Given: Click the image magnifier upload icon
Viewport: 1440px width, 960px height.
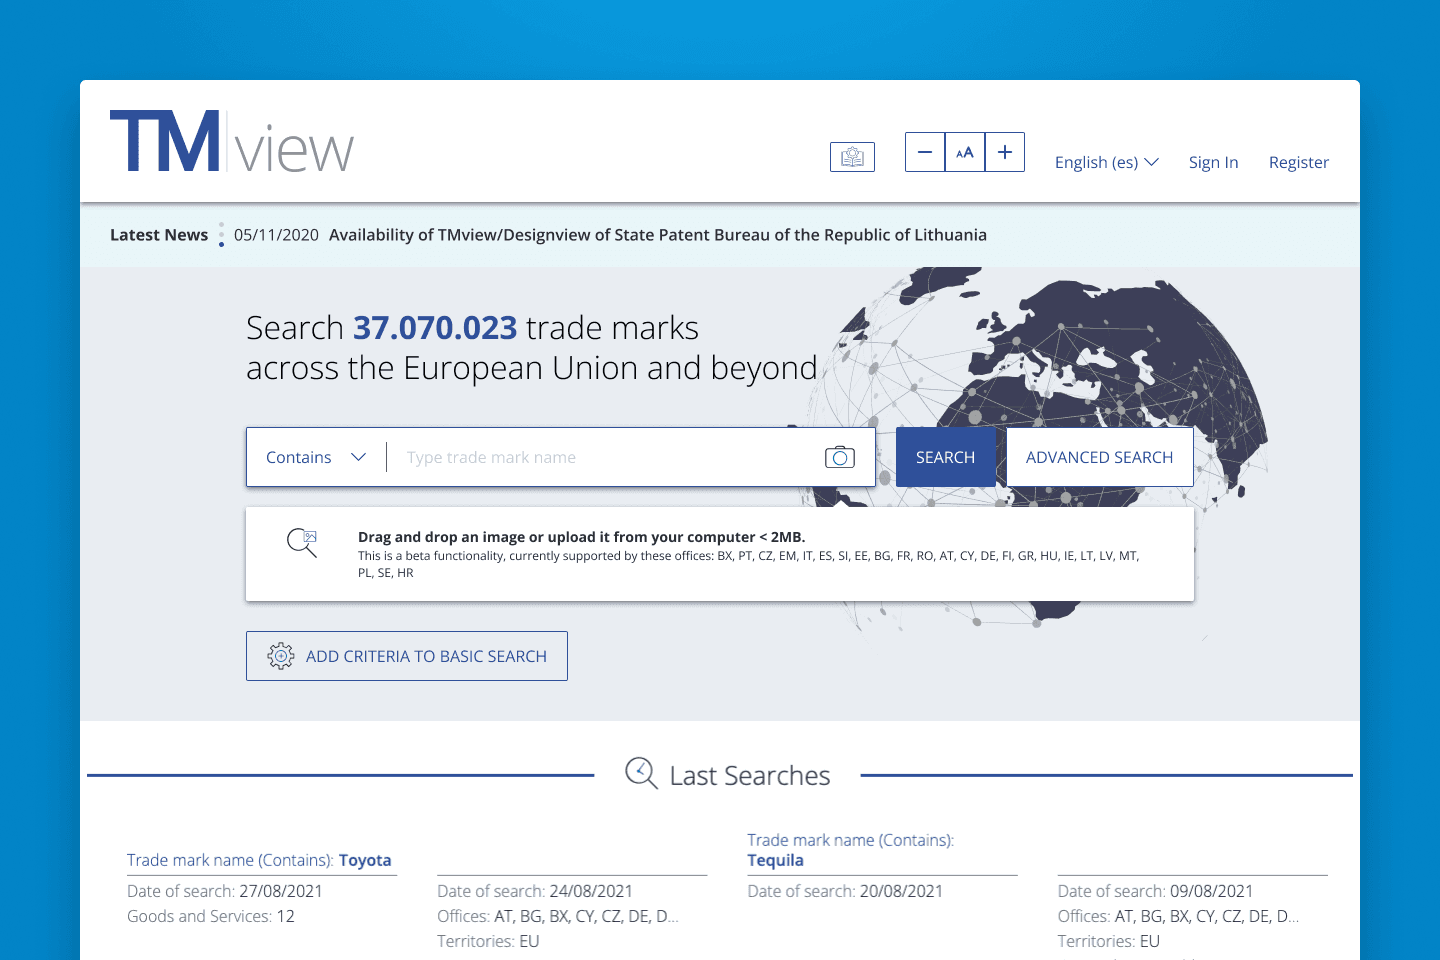Looking at the screenshot, I should (x=302, y=543).
